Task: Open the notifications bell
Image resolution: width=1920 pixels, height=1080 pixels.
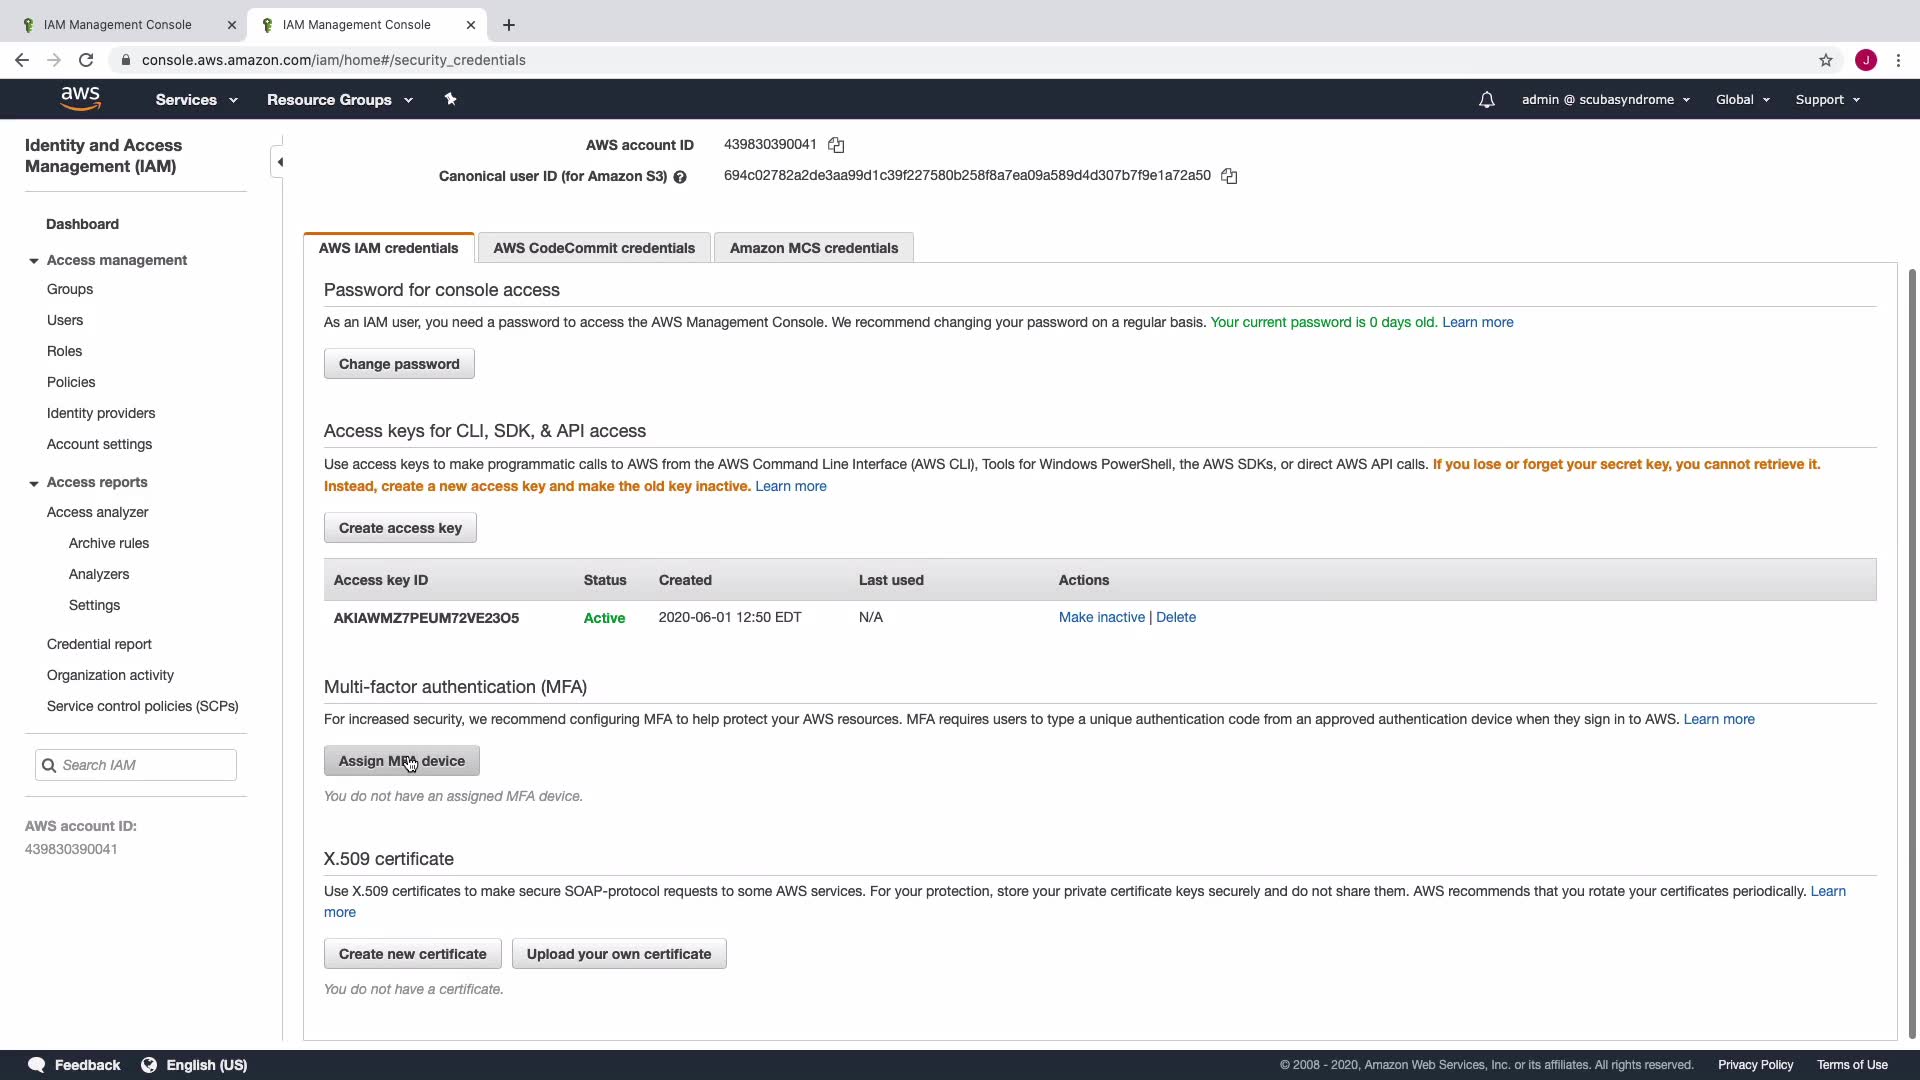Action: tap(1486, 100)
